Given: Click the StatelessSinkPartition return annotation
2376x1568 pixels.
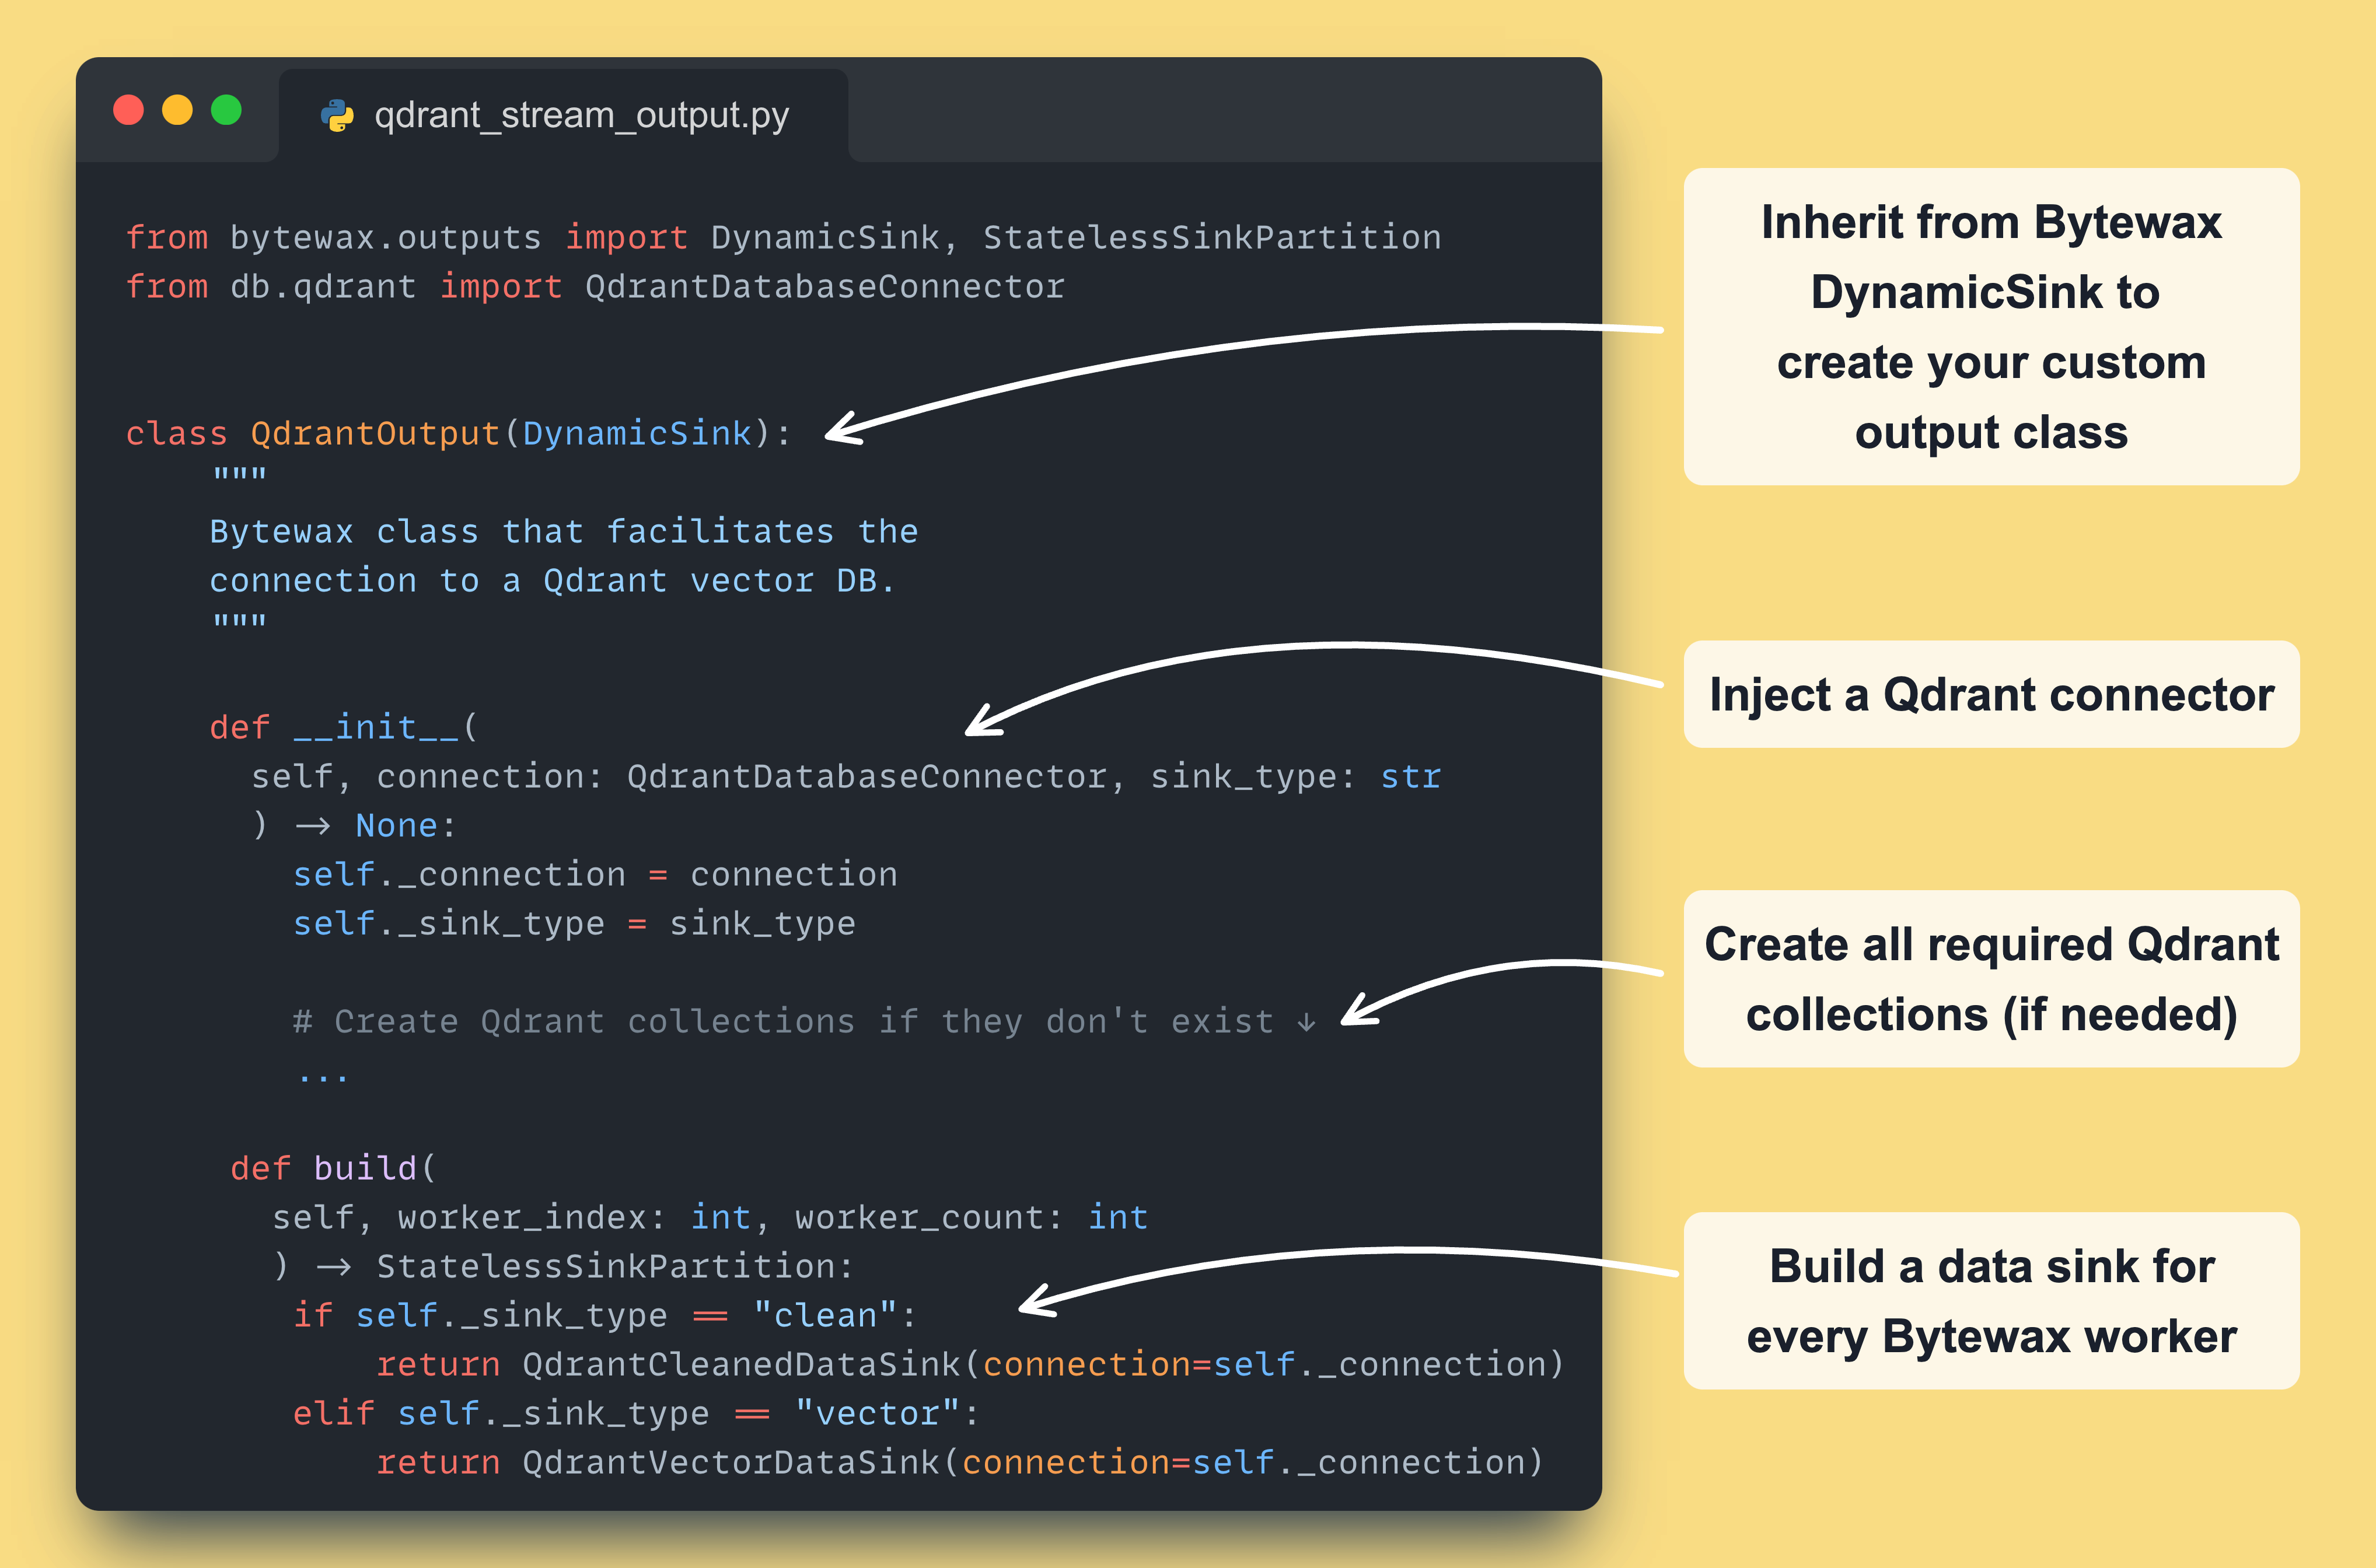Looking at the screenshot, I should tap(606, 1267).
